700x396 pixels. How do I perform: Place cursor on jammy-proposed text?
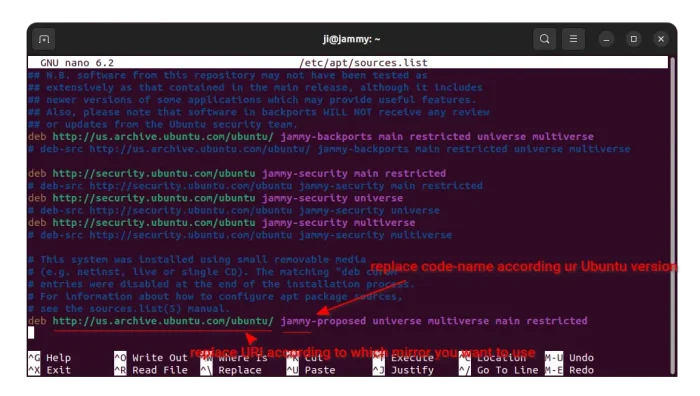[323, 321]
